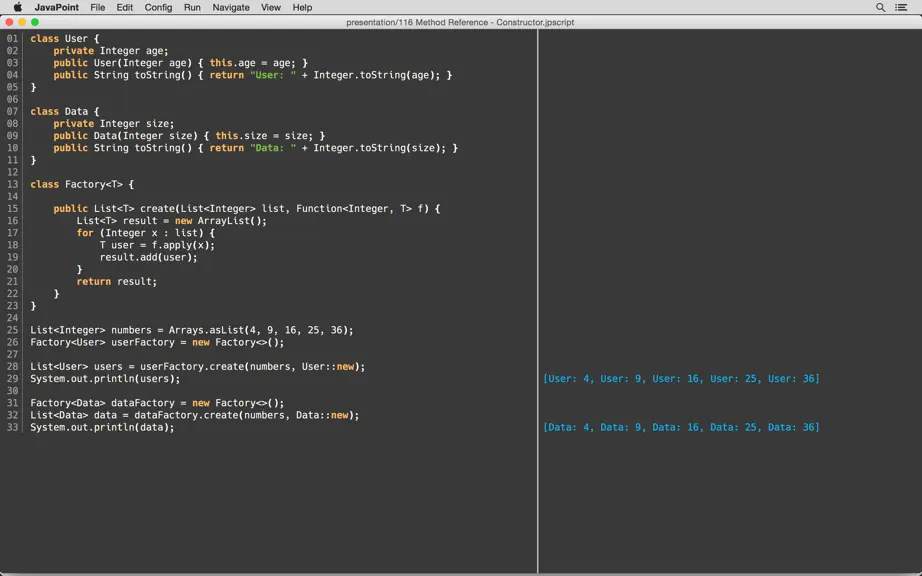Close the window with red button
The height and width of the screenshot is (576, 922).
[x=9, y=22]
